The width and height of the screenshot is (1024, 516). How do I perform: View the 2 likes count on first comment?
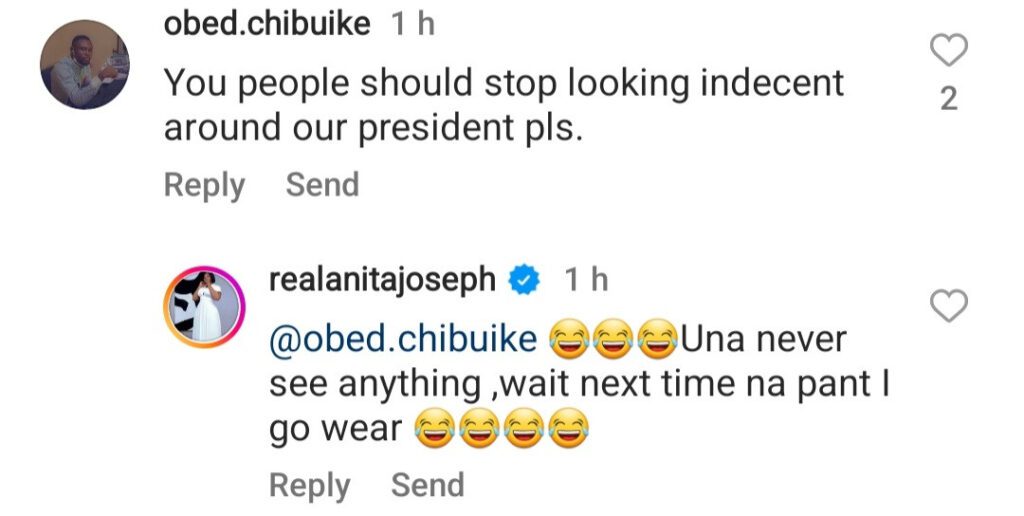tap(949, 99)
